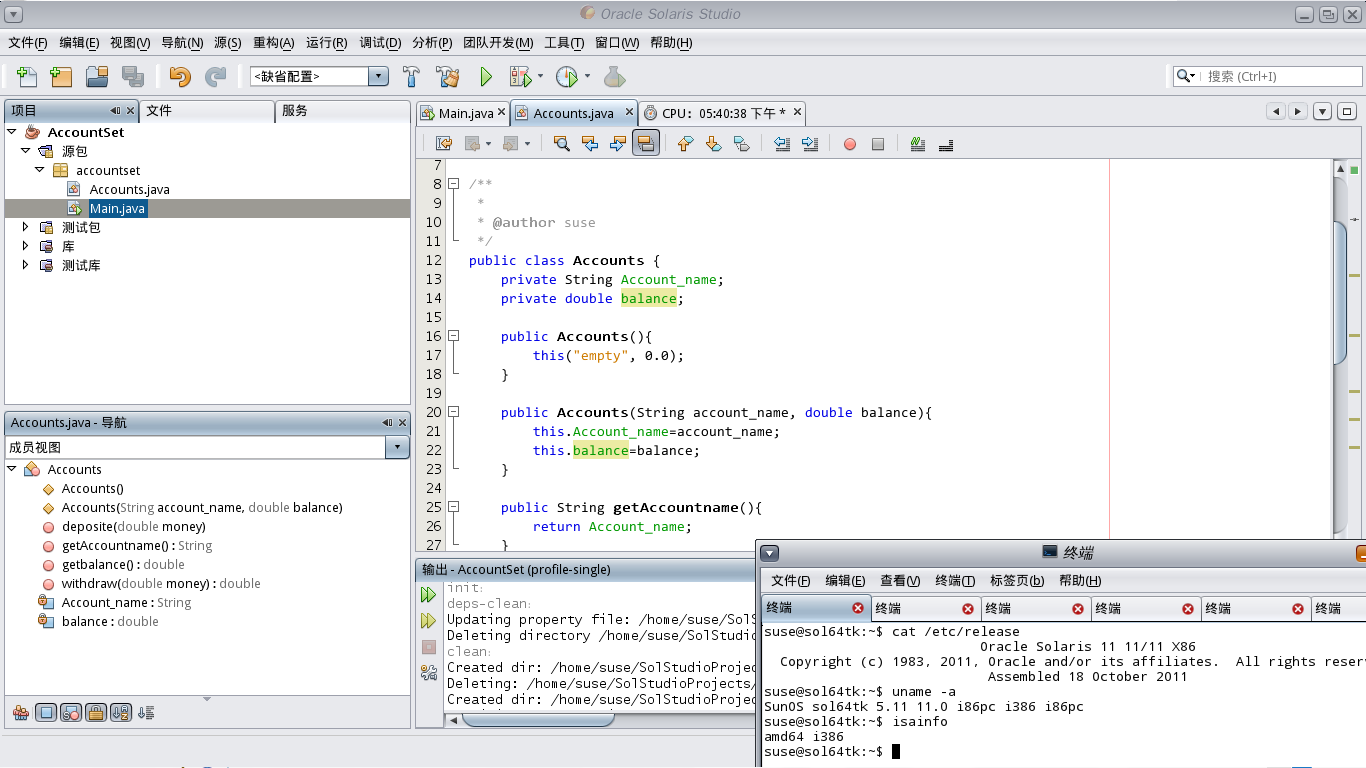Shift the line right in editor toolbar
The image size is (1366, 768).
(x=810, y=144)
